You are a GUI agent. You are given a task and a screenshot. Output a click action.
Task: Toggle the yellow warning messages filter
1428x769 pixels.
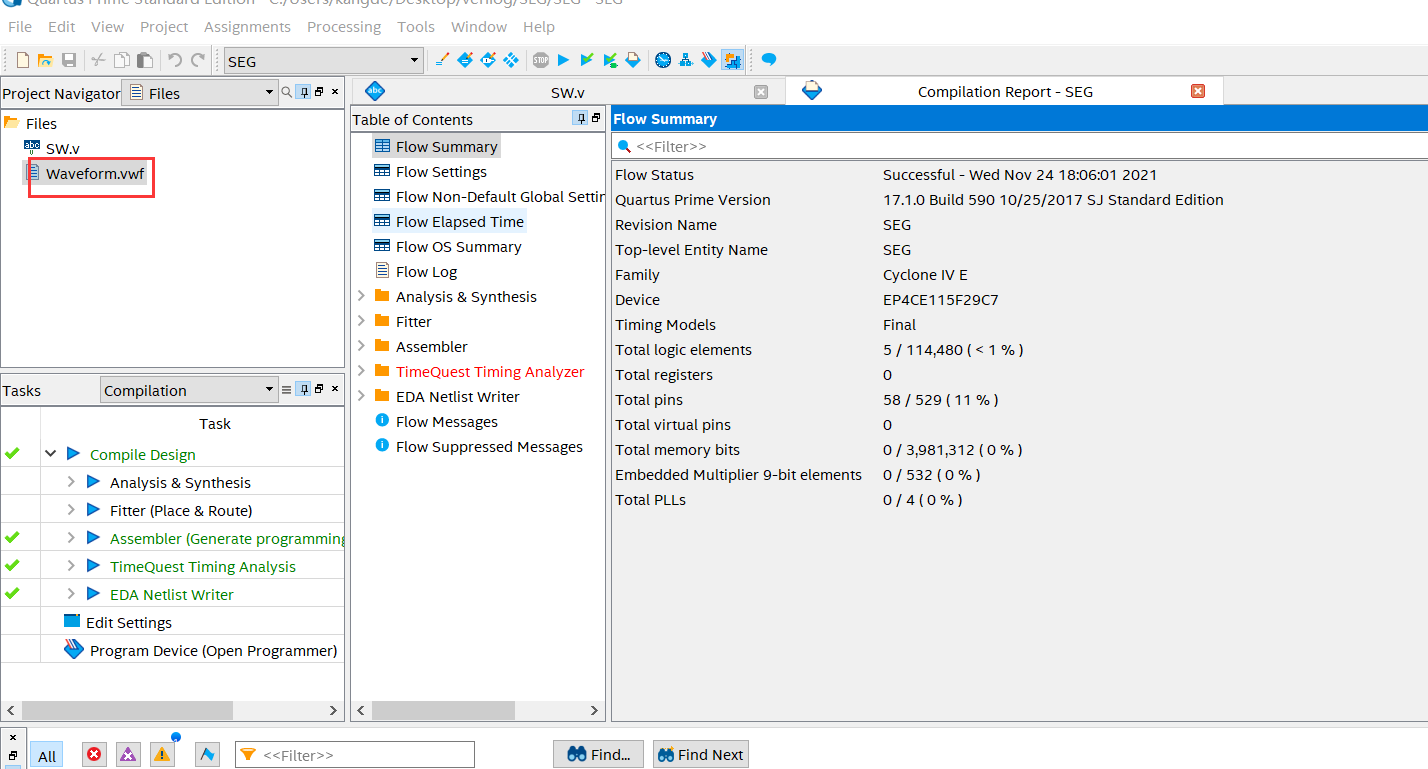(x=162, y=754)
